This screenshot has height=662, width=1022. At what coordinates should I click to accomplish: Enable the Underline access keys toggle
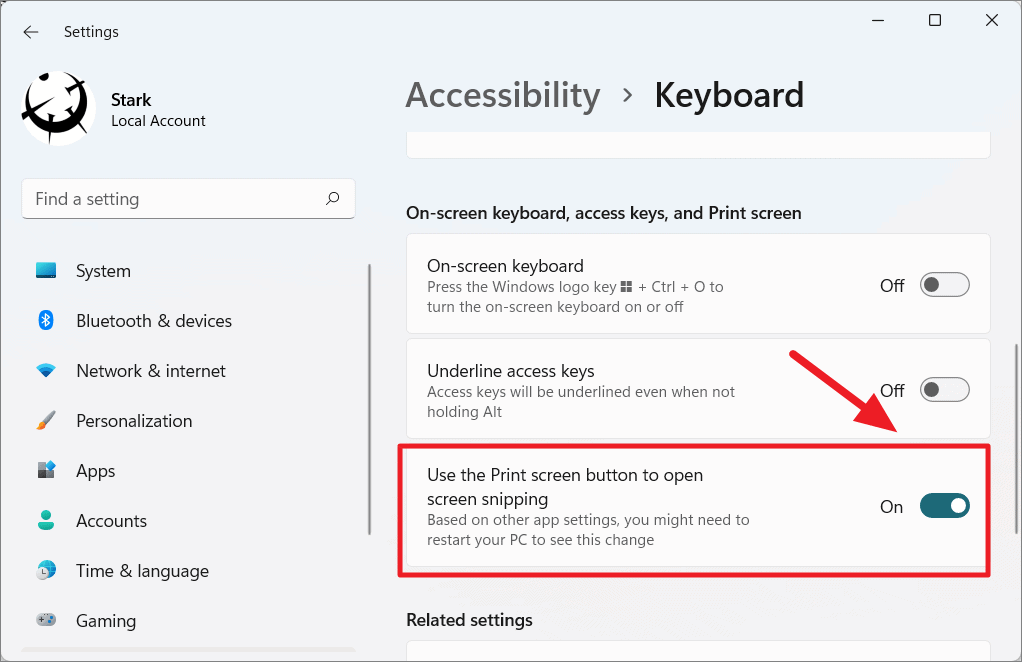(945, 390)
